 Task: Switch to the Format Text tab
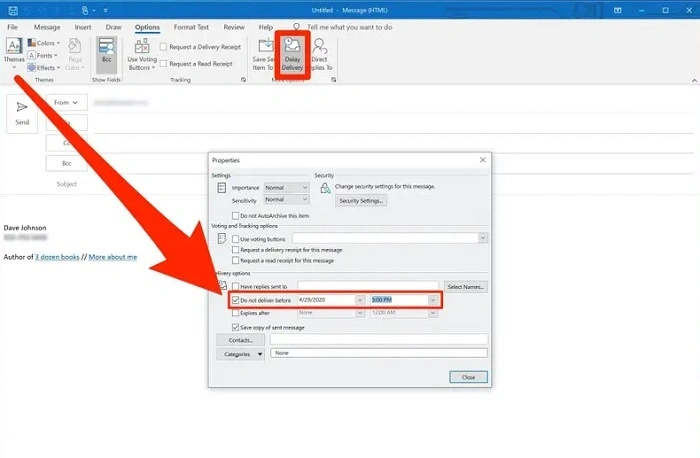191,27
